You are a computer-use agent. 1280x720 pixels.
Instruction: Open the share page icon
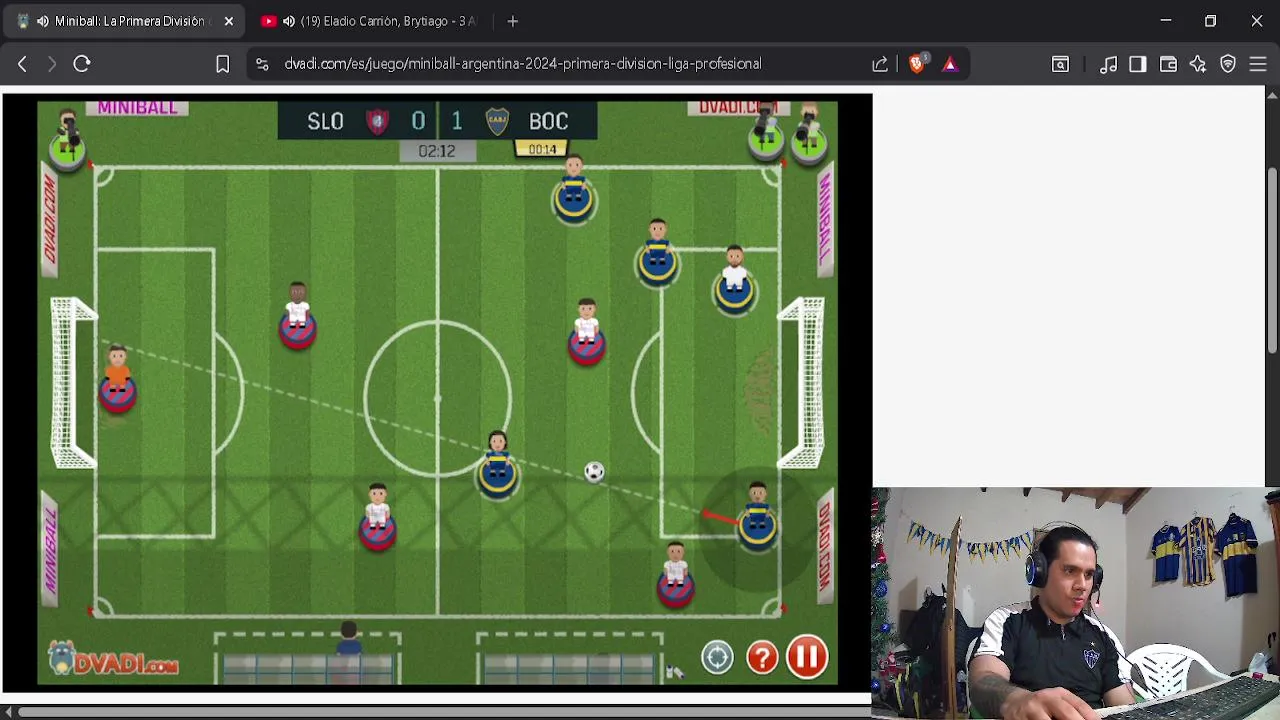point(880,64)
